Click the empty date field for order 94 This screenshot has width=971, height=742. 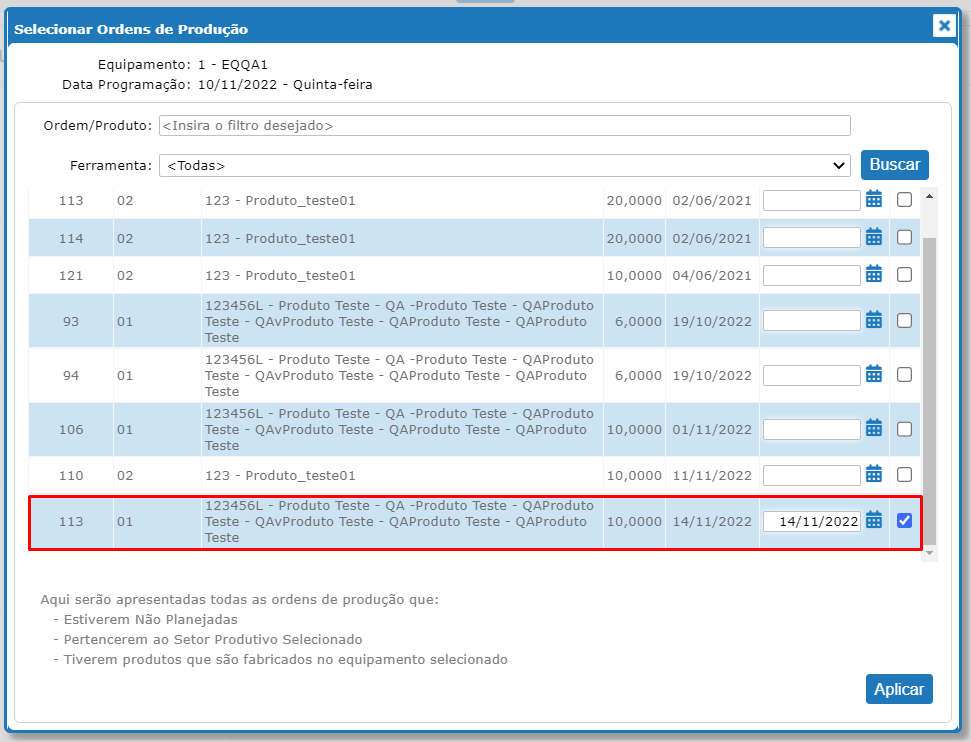(x=811, y=375)
